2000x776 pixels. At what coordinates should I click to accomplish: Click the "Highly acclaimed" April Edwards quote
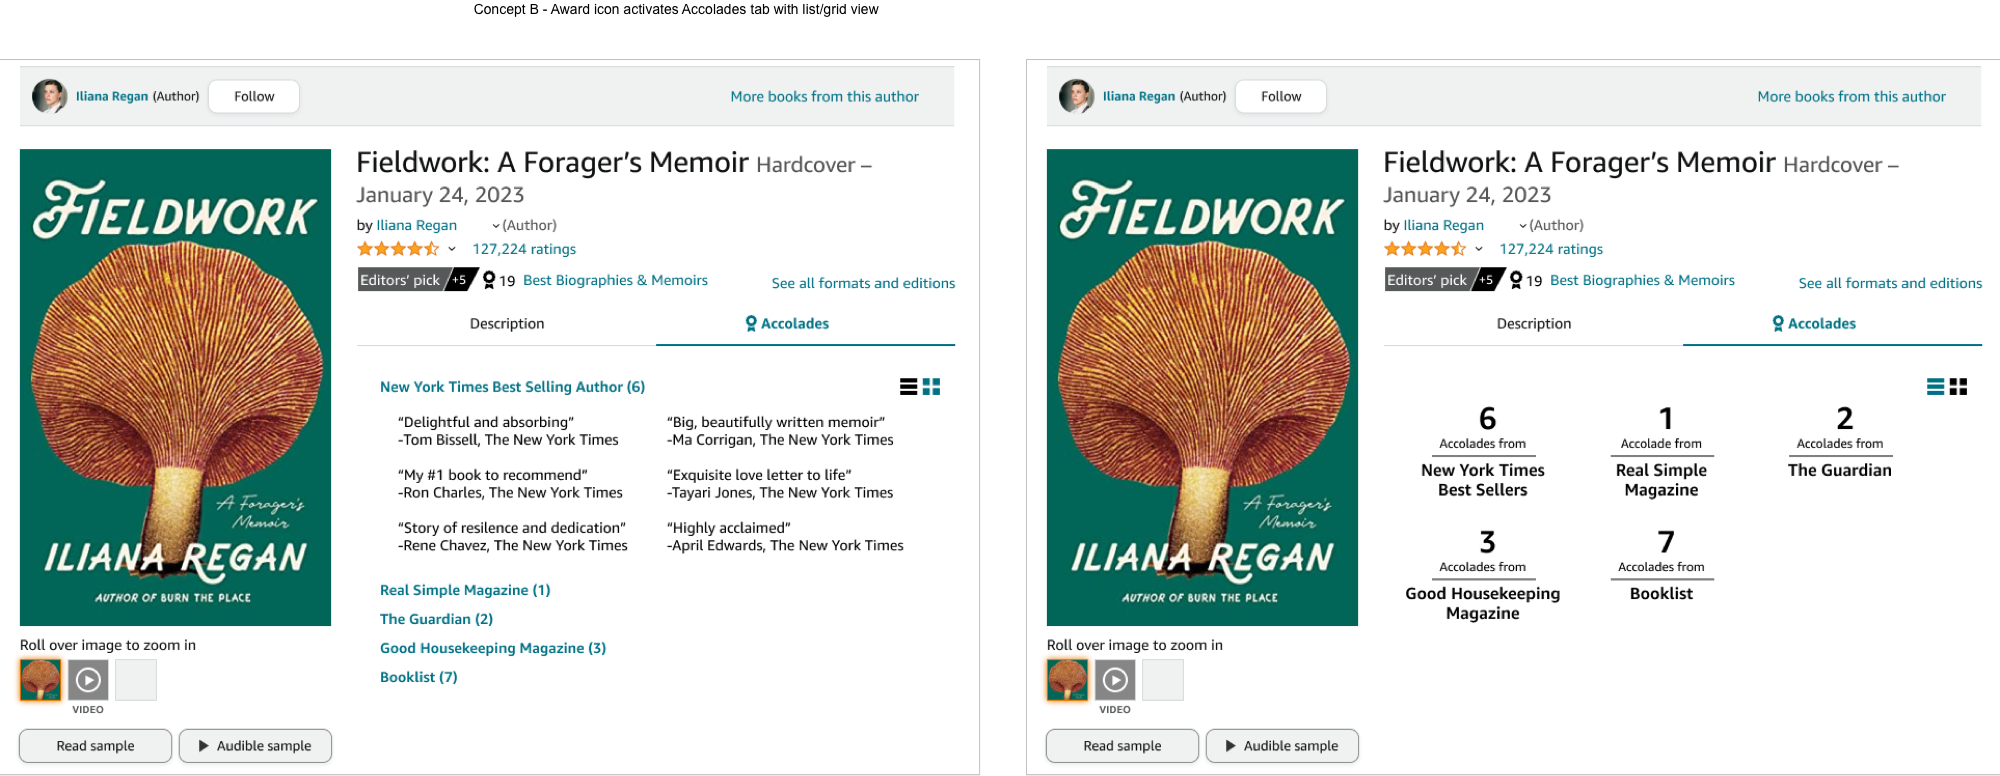(785, 537)
